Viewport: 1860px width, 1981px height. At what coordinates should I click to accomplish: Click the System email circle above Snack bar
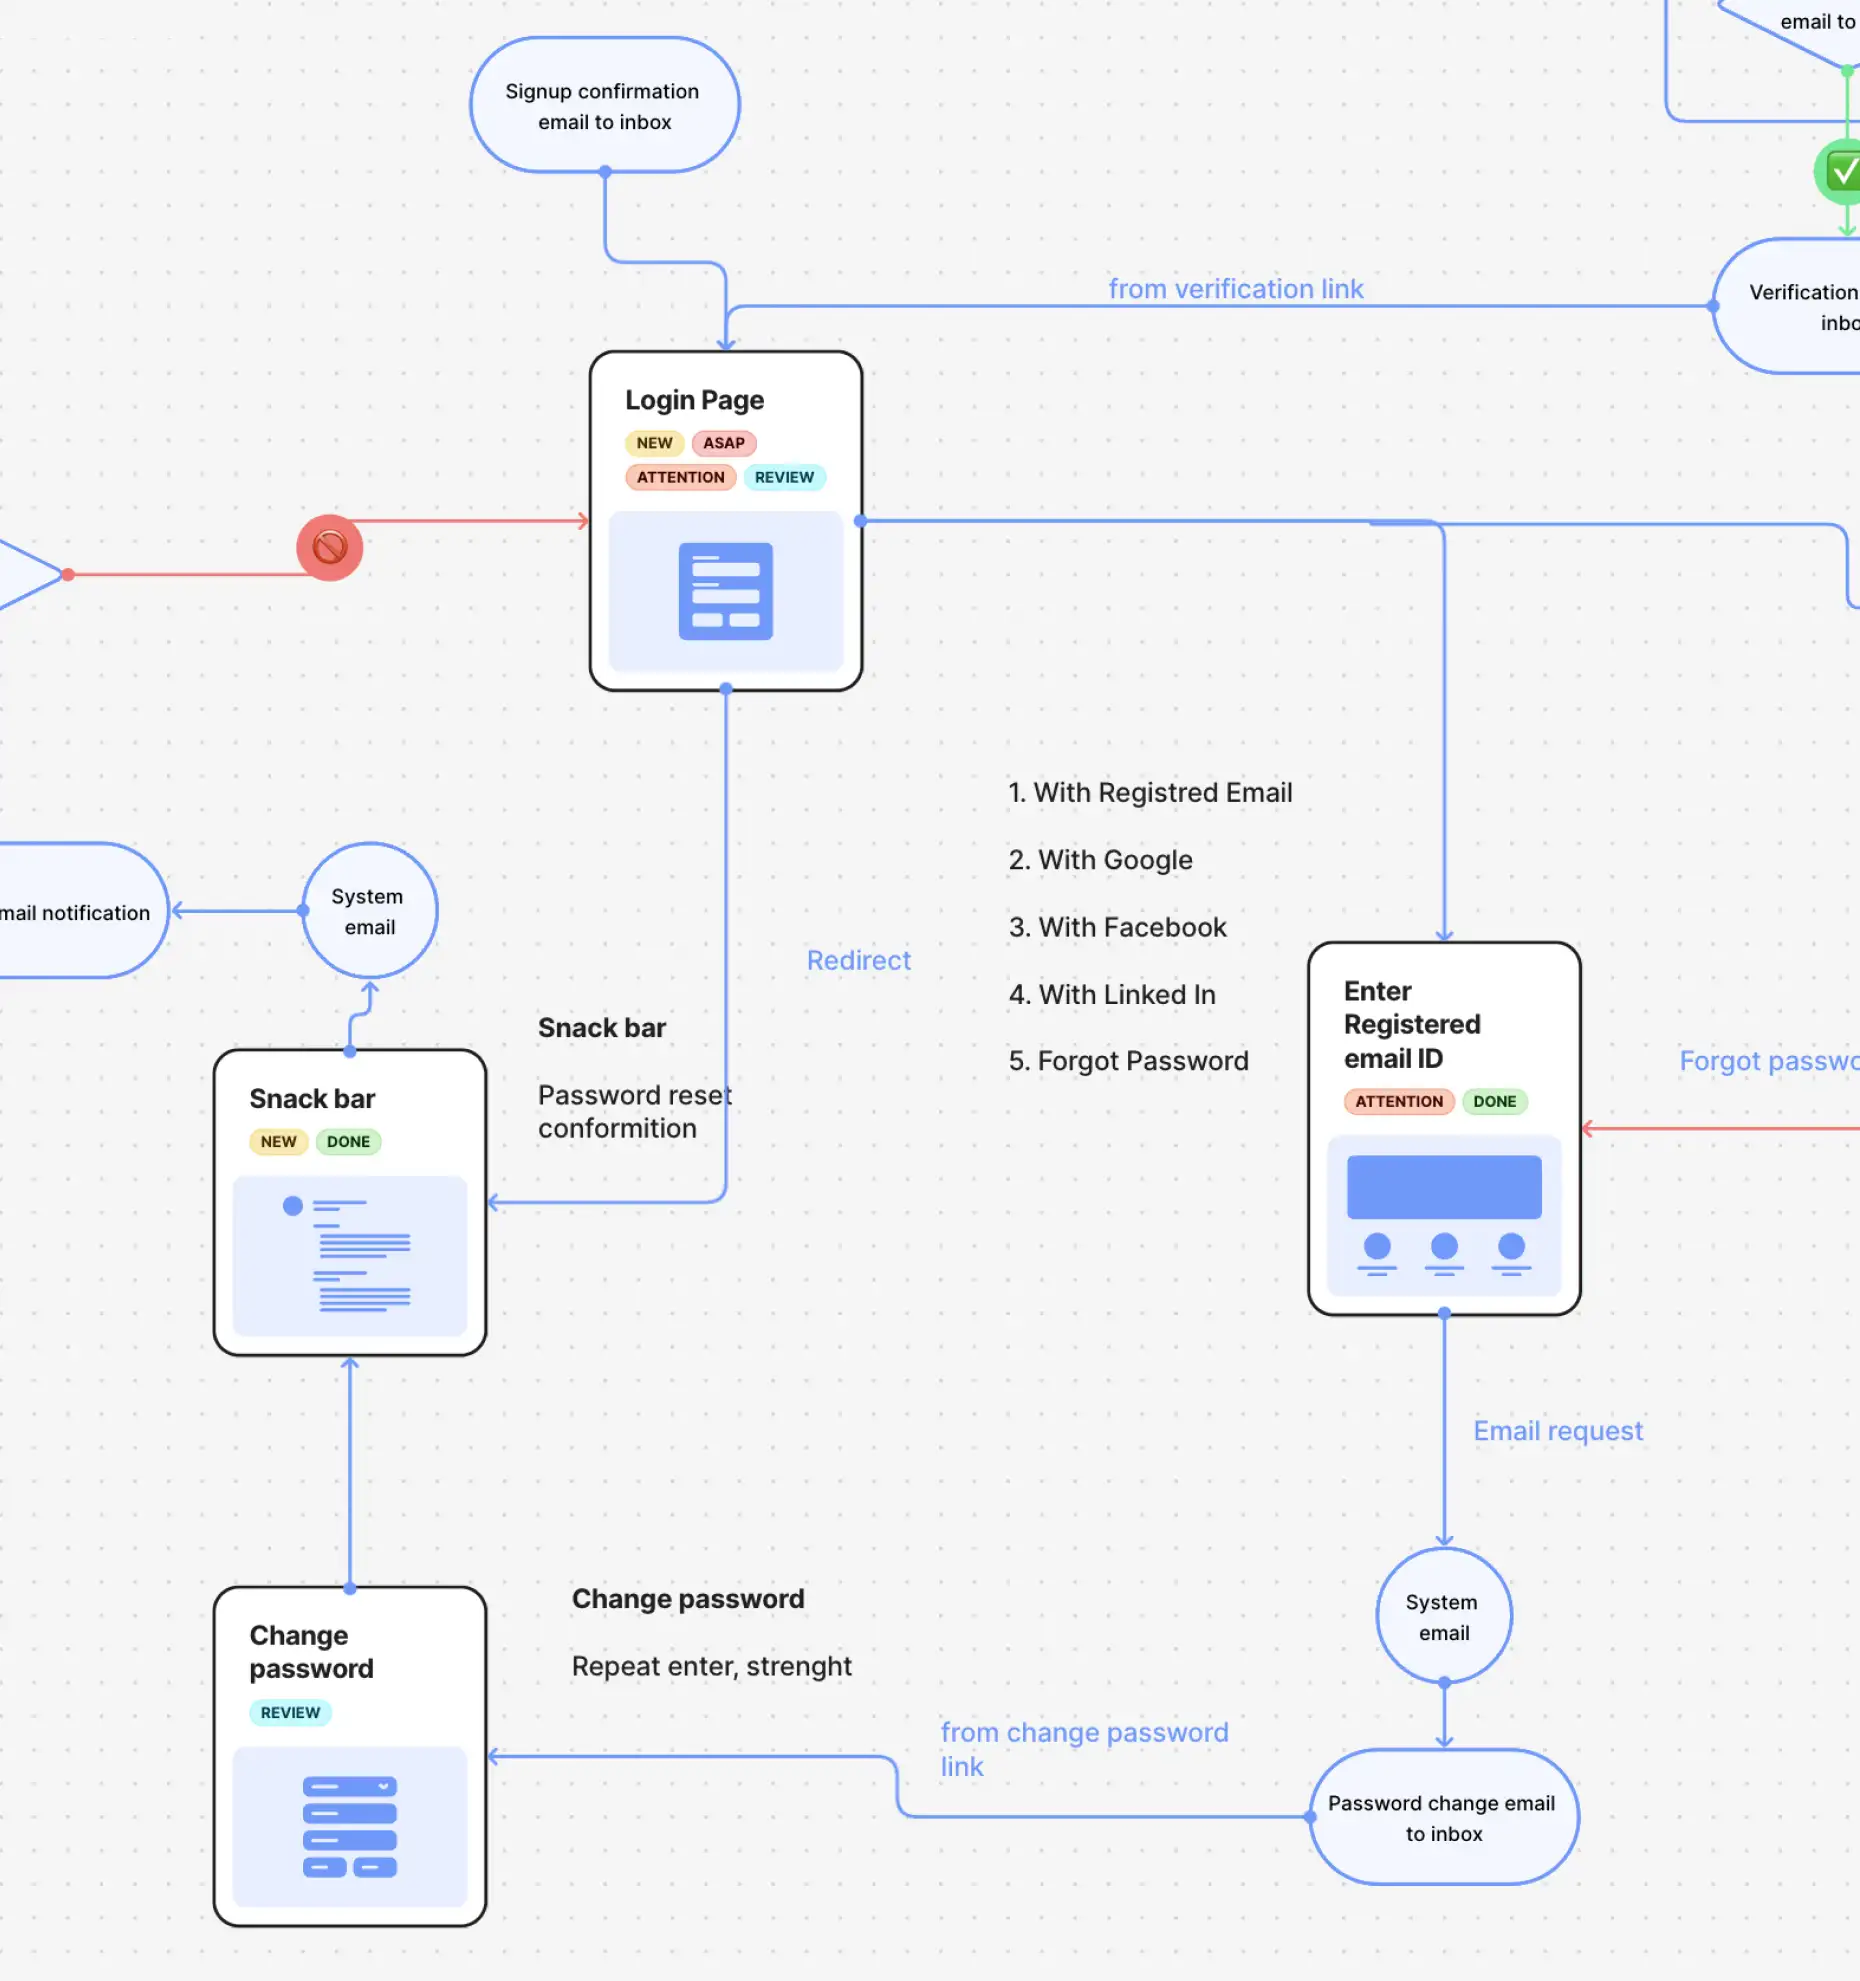click(x=369, y=911)
